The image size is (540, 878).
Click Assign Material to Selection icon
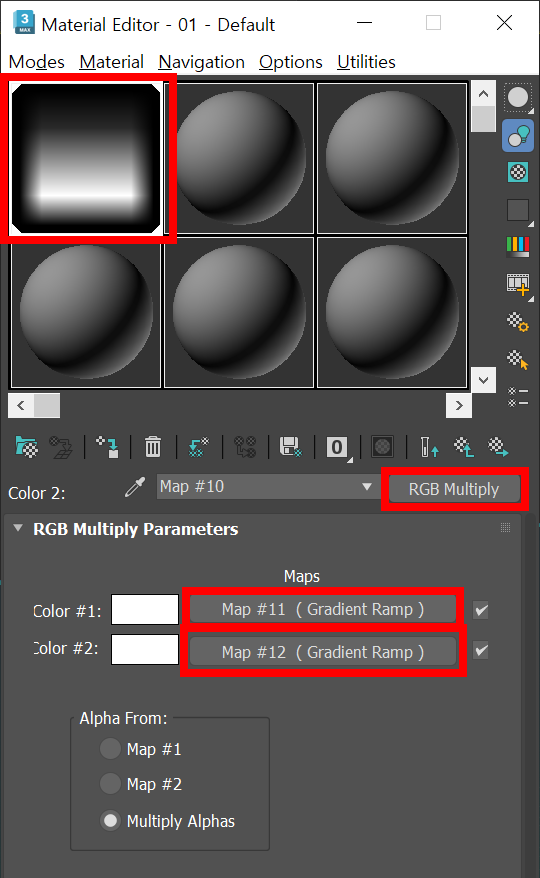(x=107, y=447)
